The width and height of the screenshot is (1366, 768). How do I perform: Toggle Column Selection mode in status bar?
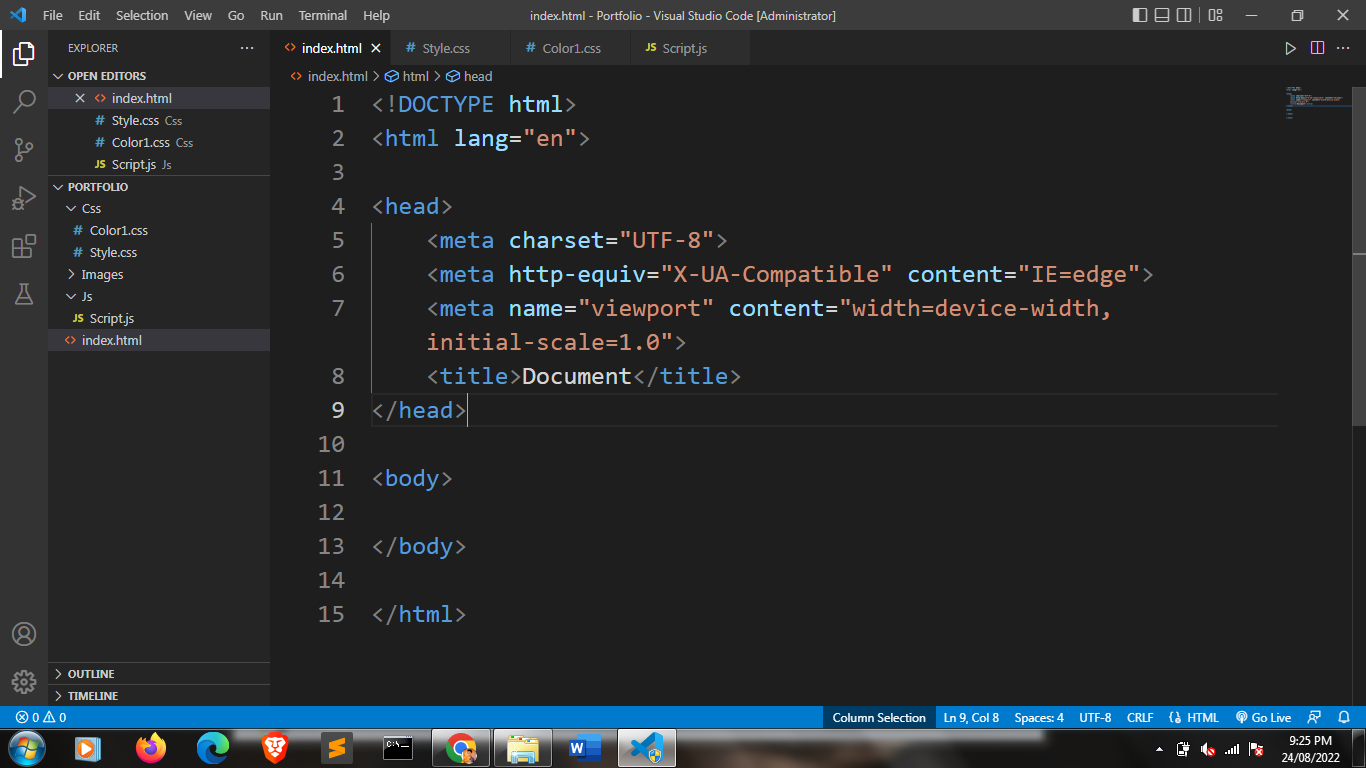click(x=879, y=717)
